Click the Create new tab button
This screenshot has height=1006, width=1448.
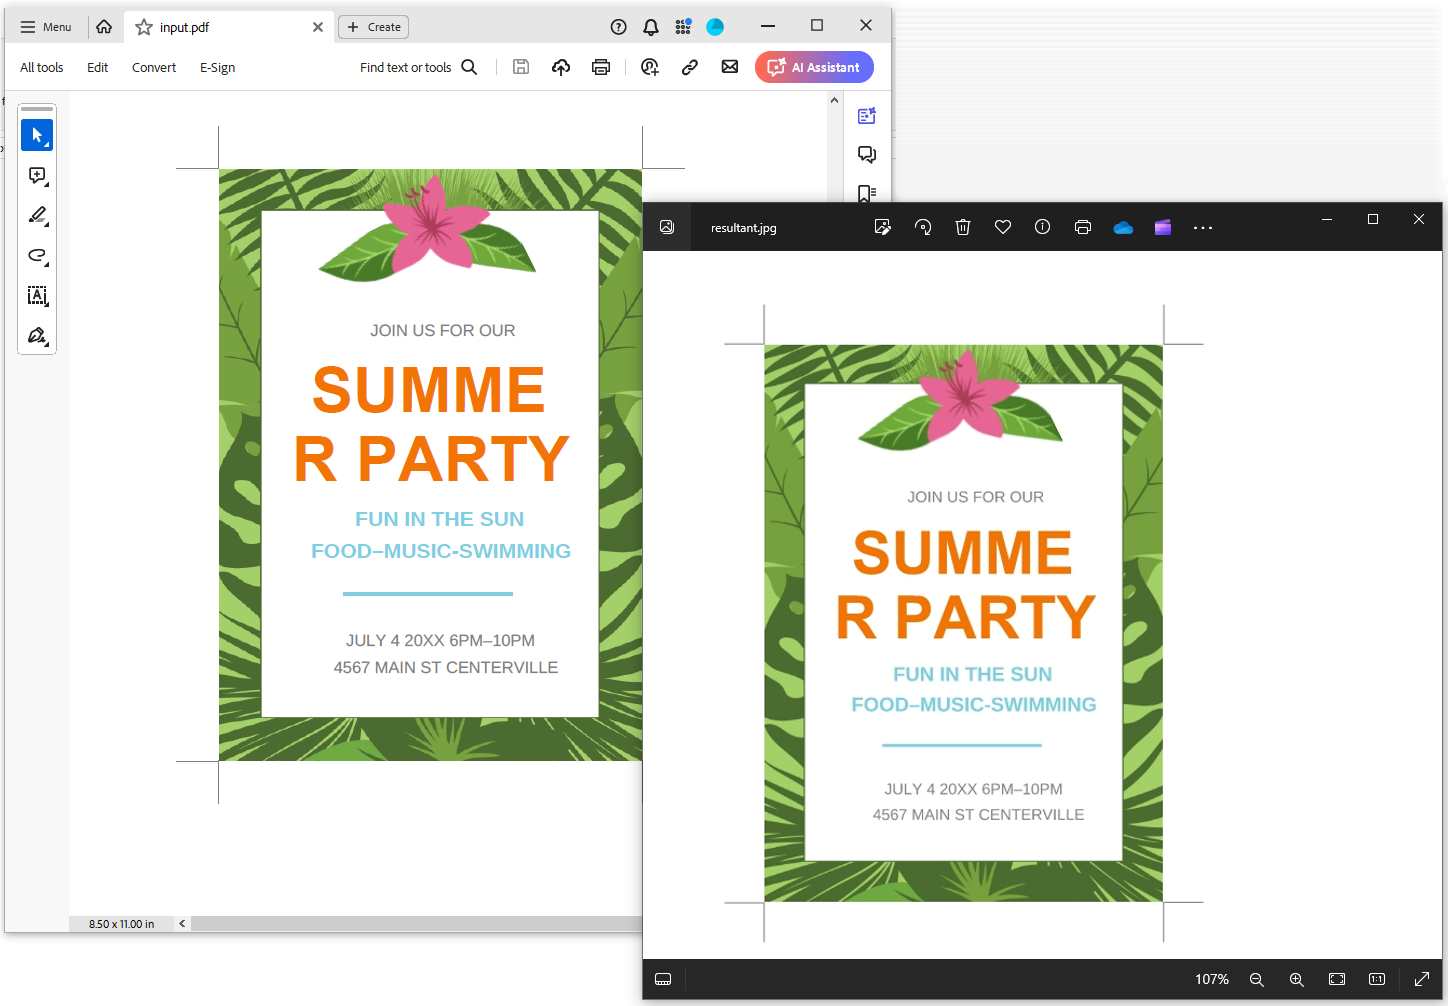373,27
